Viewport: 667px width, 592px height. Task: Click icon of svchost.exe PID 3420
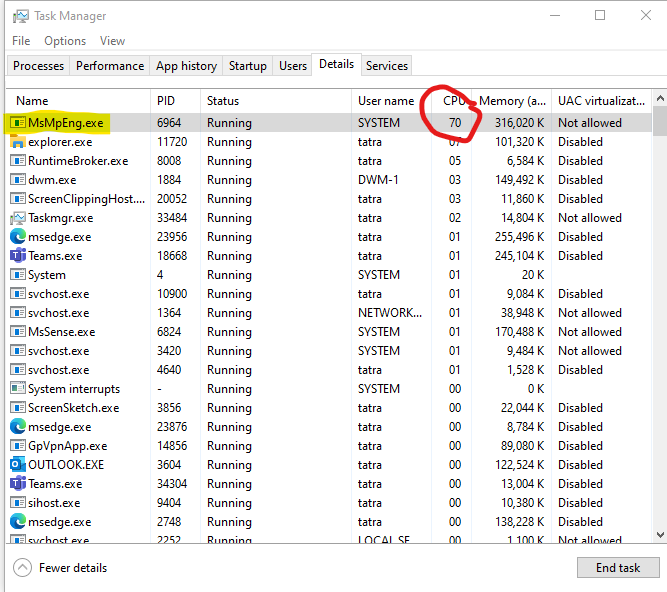pos(17,350)
